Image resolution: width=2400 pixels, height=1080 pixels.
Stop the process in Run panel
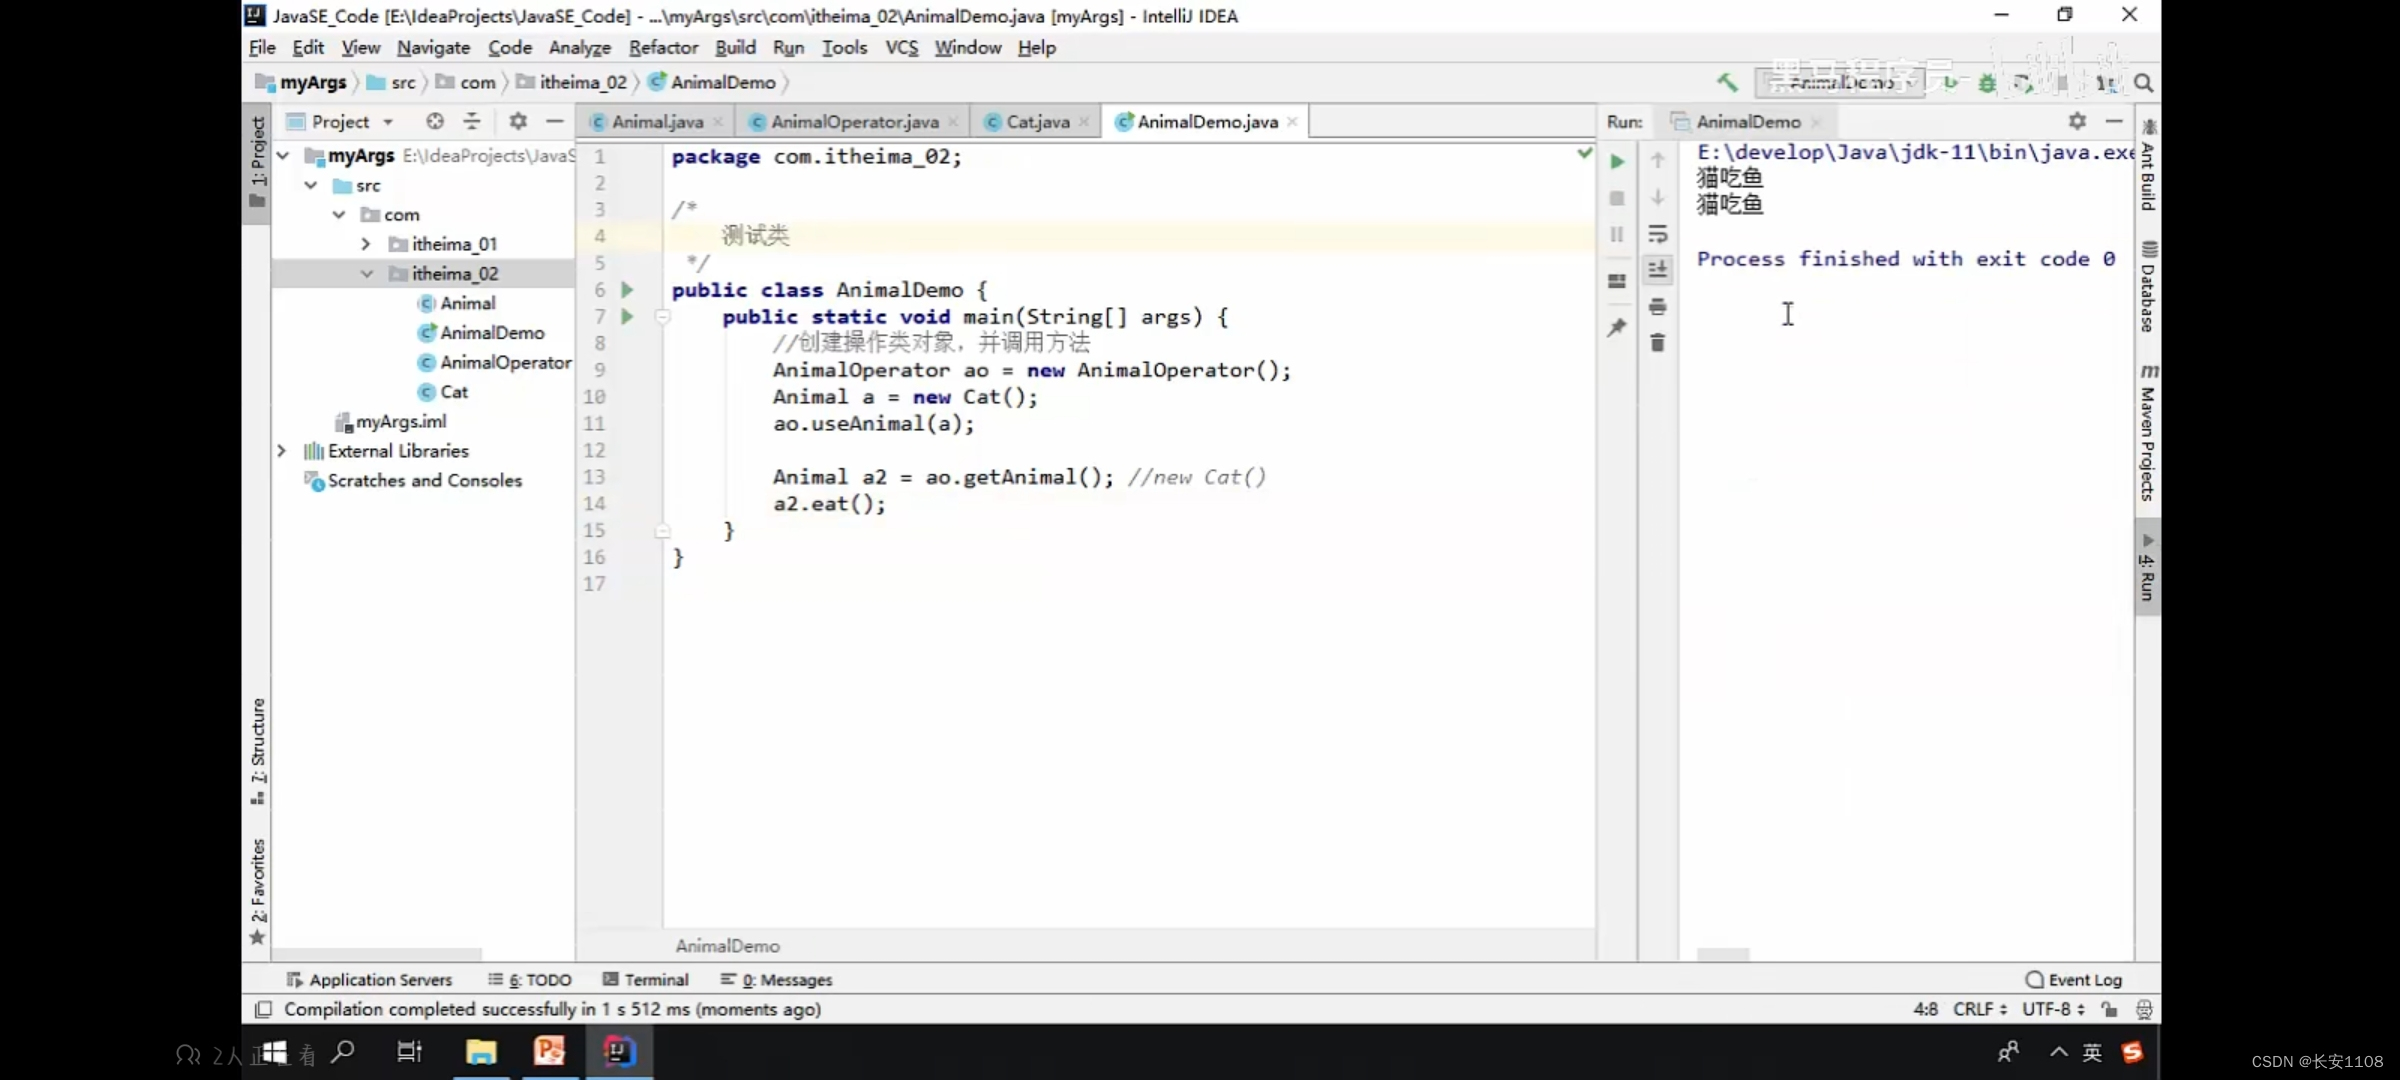coord(1617,198)
